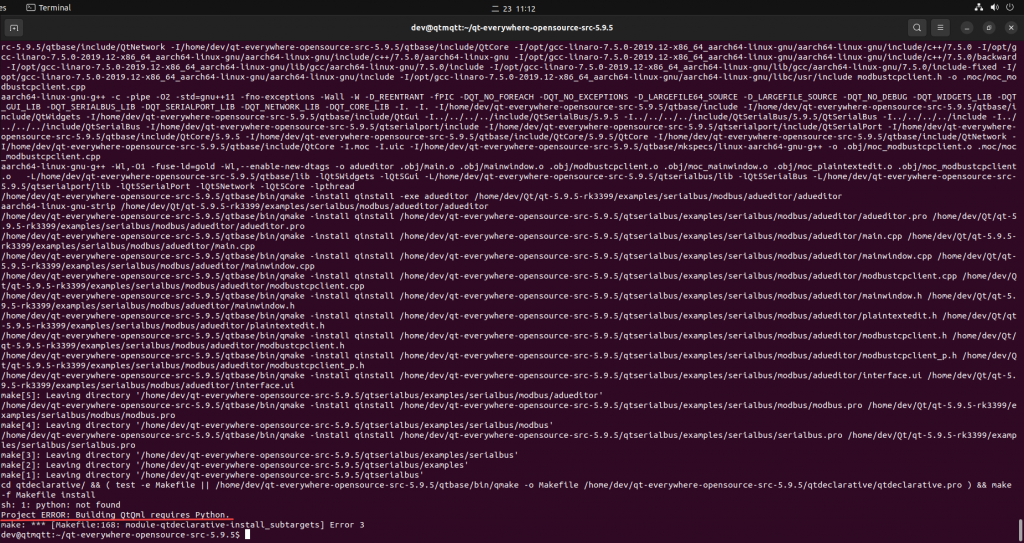Open the power system menu
1024x543 pixels.
click(1010, 8)
